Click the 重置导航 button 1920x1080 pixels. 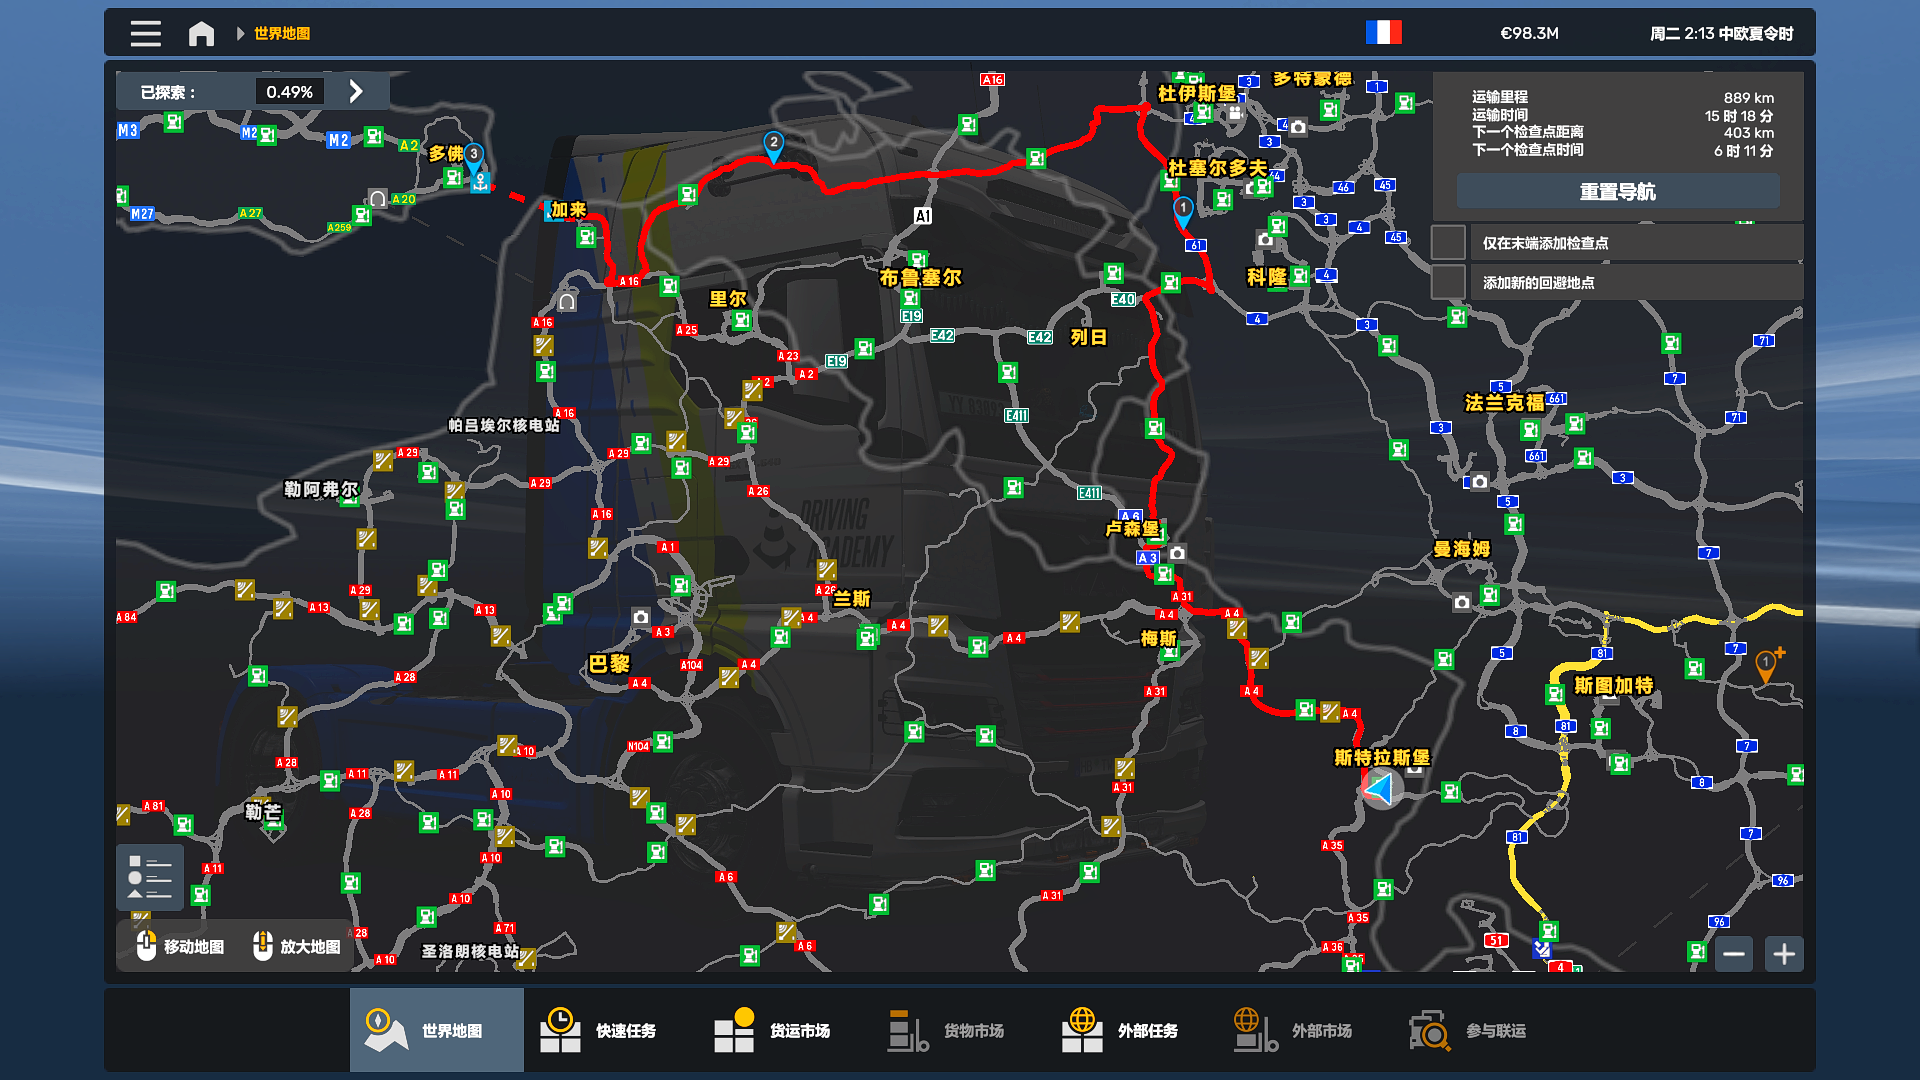(x=1618, y=191)
